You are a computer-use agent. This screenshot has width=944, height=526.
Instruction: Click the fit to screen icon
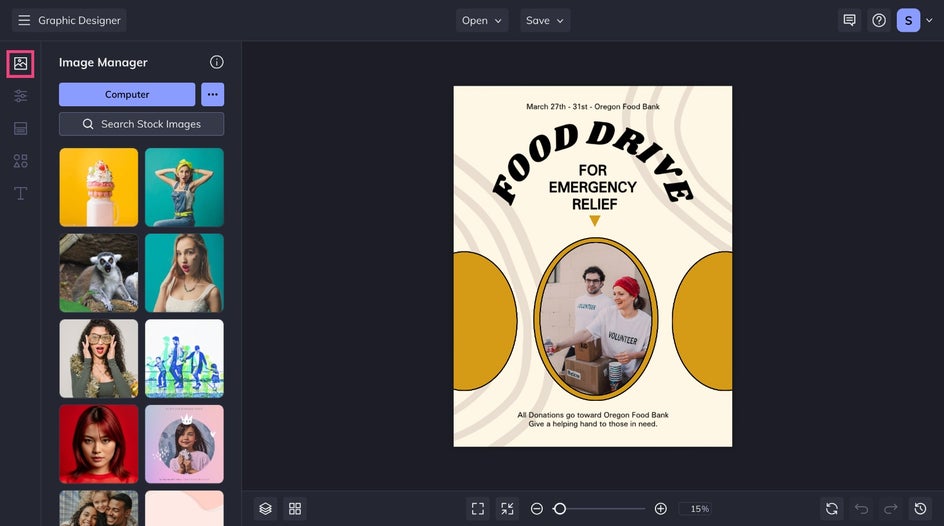pos(478,509)
